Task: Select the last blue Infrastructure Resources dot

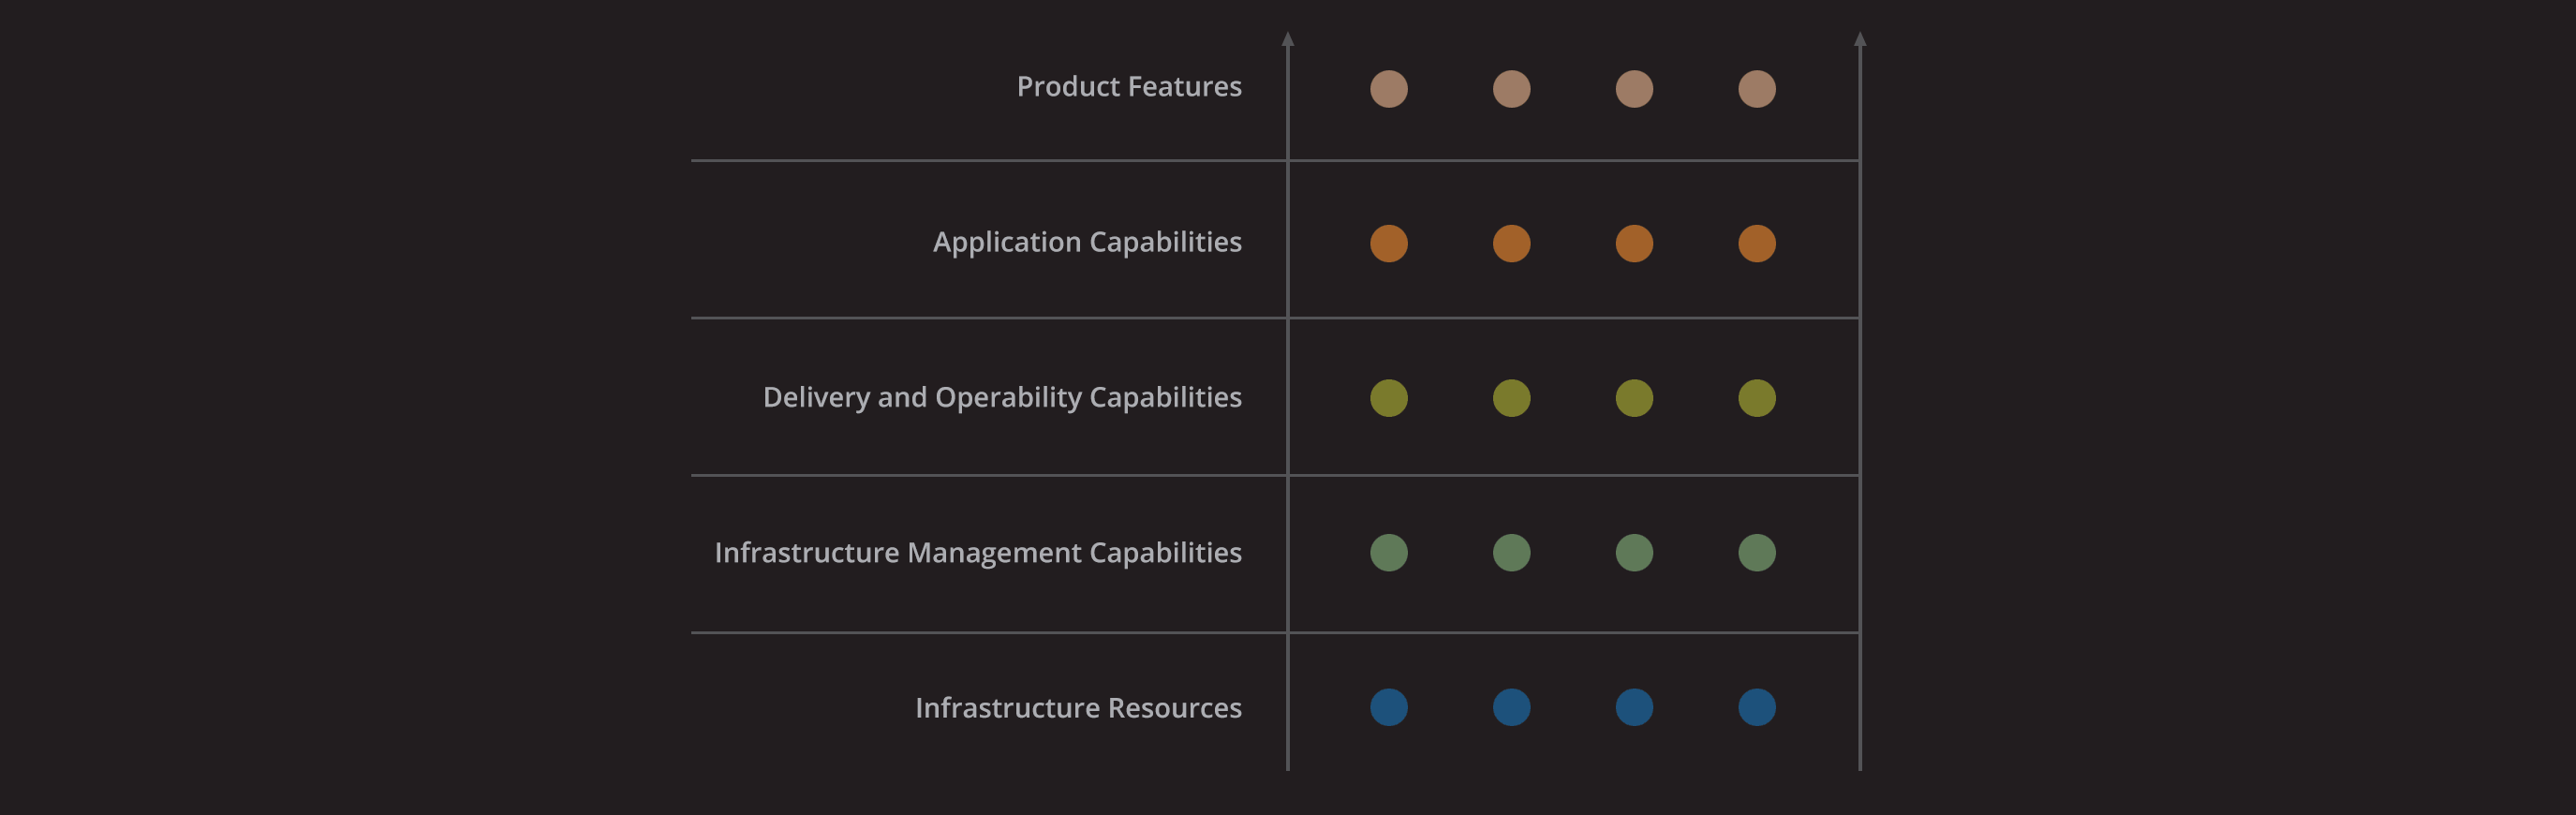Action: tap(1756, 707)
